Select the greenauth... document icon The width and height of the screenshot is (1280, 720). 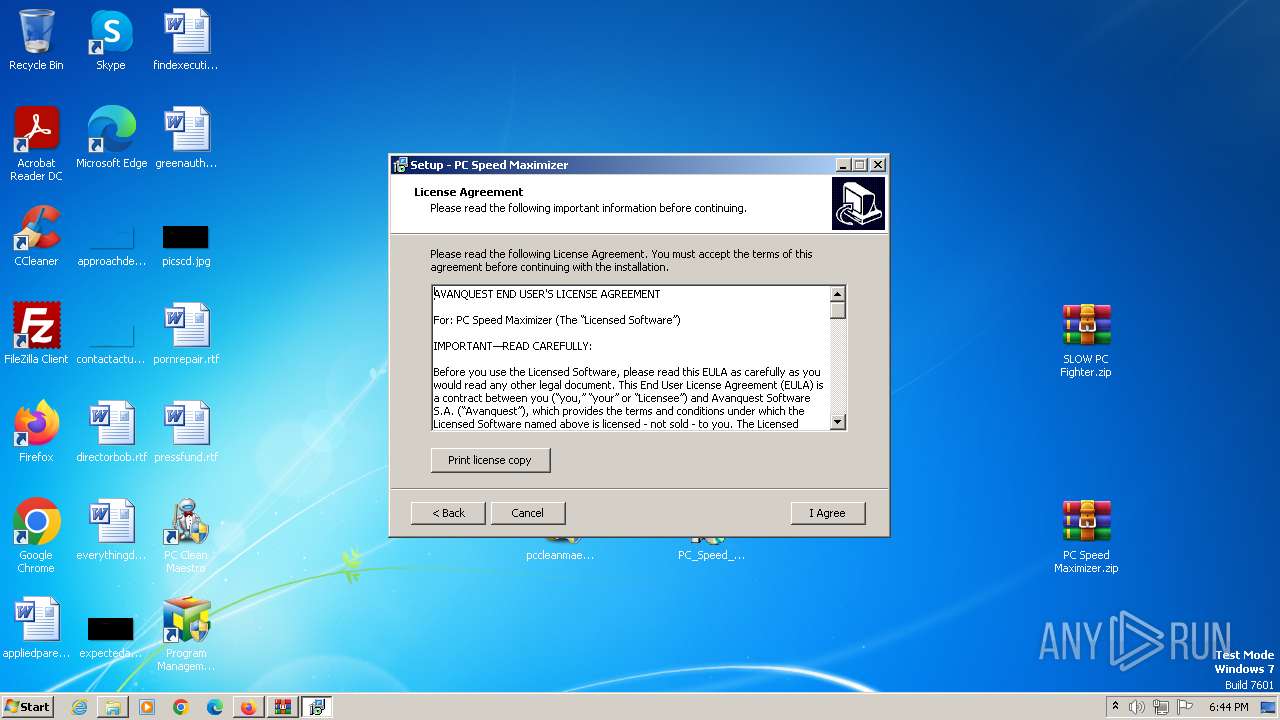tap(186, 138)
